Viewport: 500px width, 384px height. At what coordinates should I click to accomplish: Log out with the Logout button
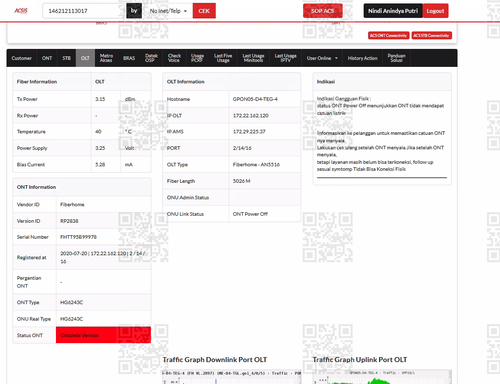[x=435, y=11]
